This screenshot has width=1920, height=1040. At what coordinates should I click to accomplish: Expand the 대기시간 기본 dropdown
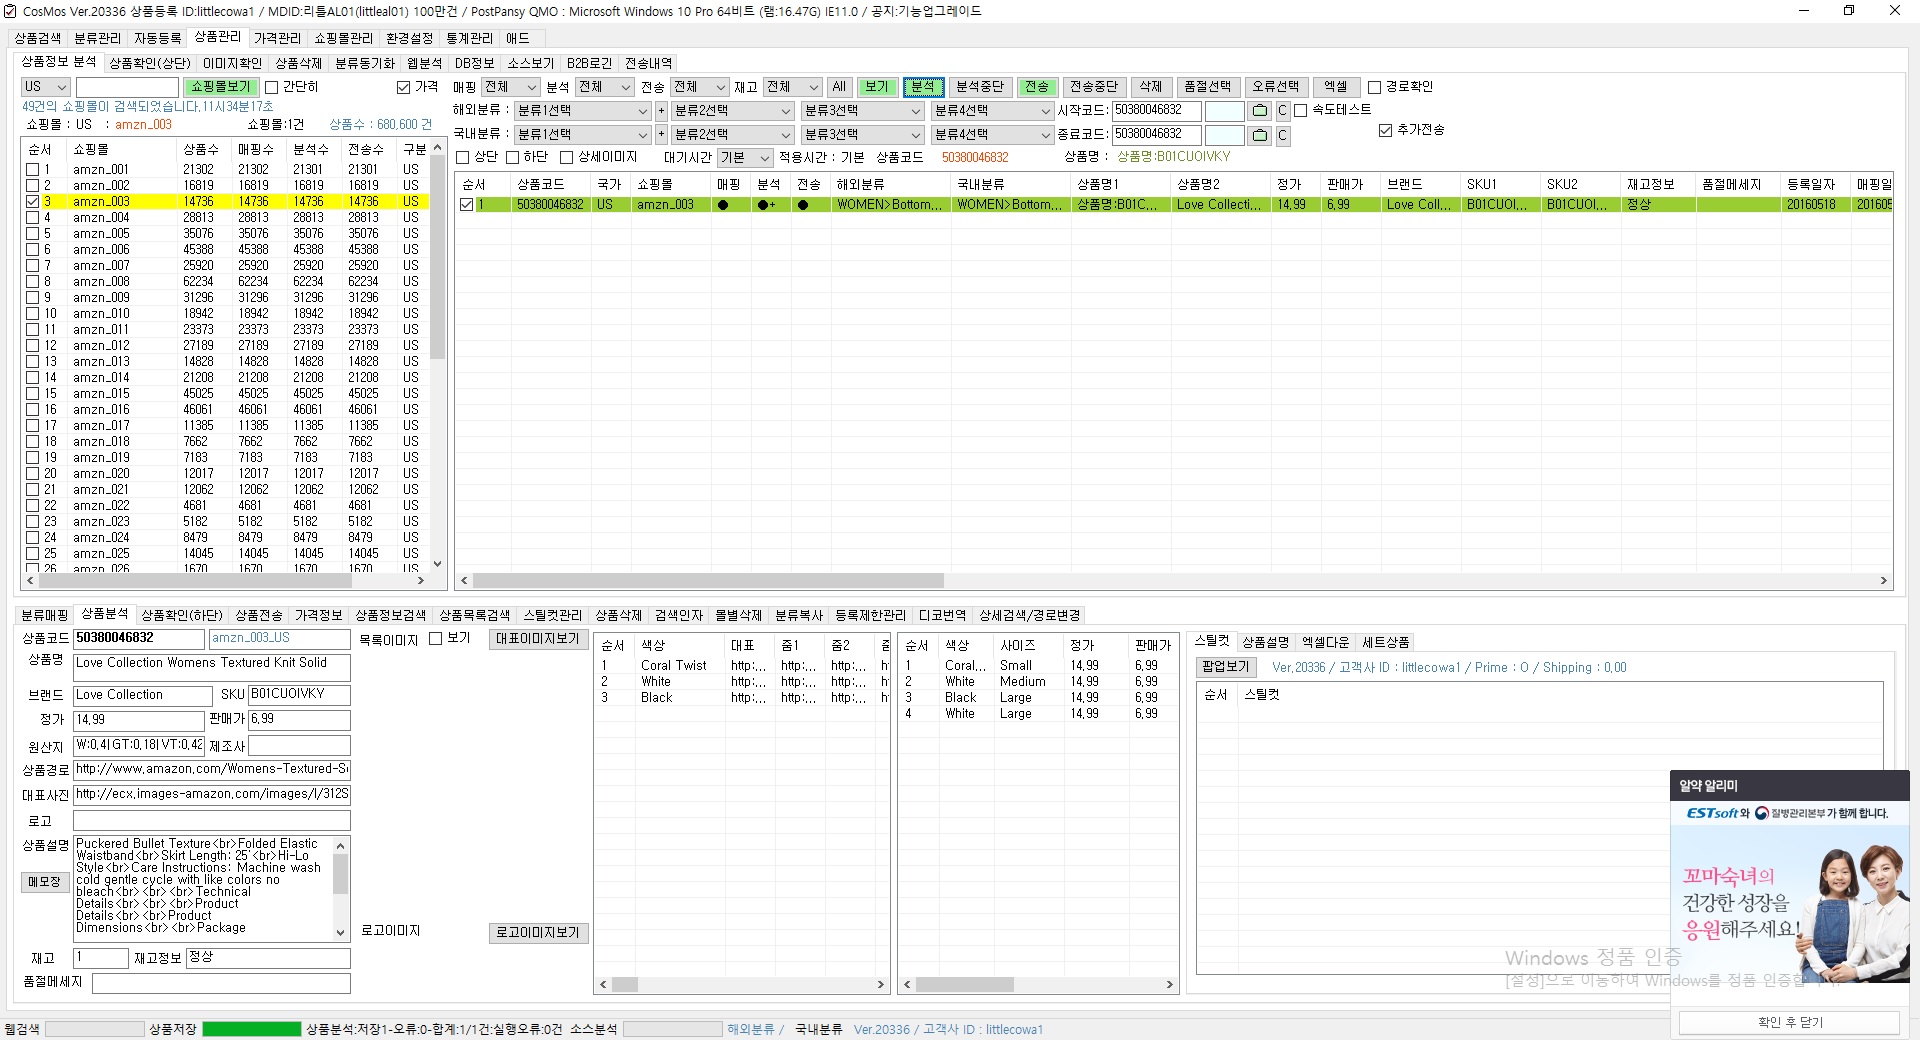[x=745, y=158]
